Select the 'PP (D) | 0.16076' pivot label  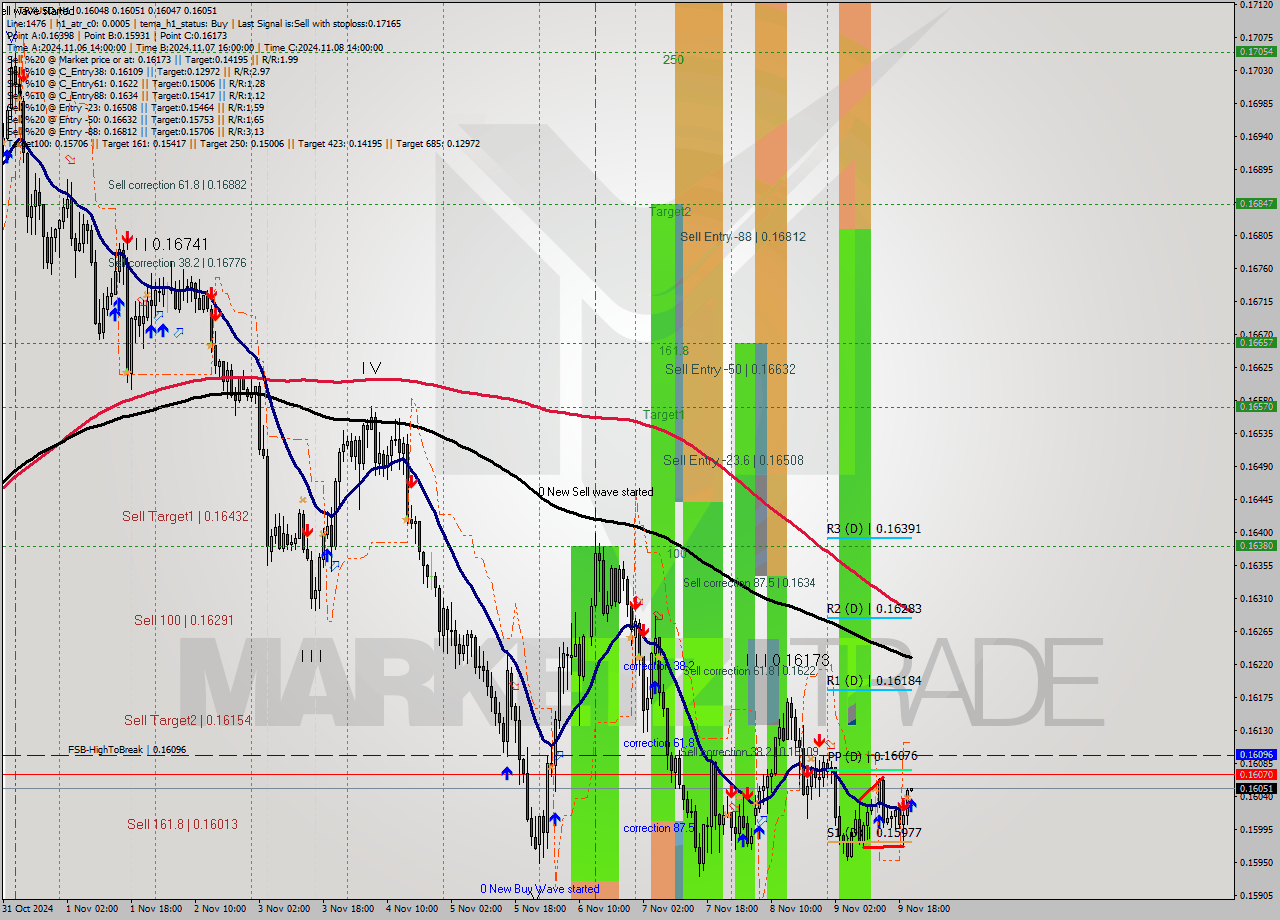click(872, 756)
